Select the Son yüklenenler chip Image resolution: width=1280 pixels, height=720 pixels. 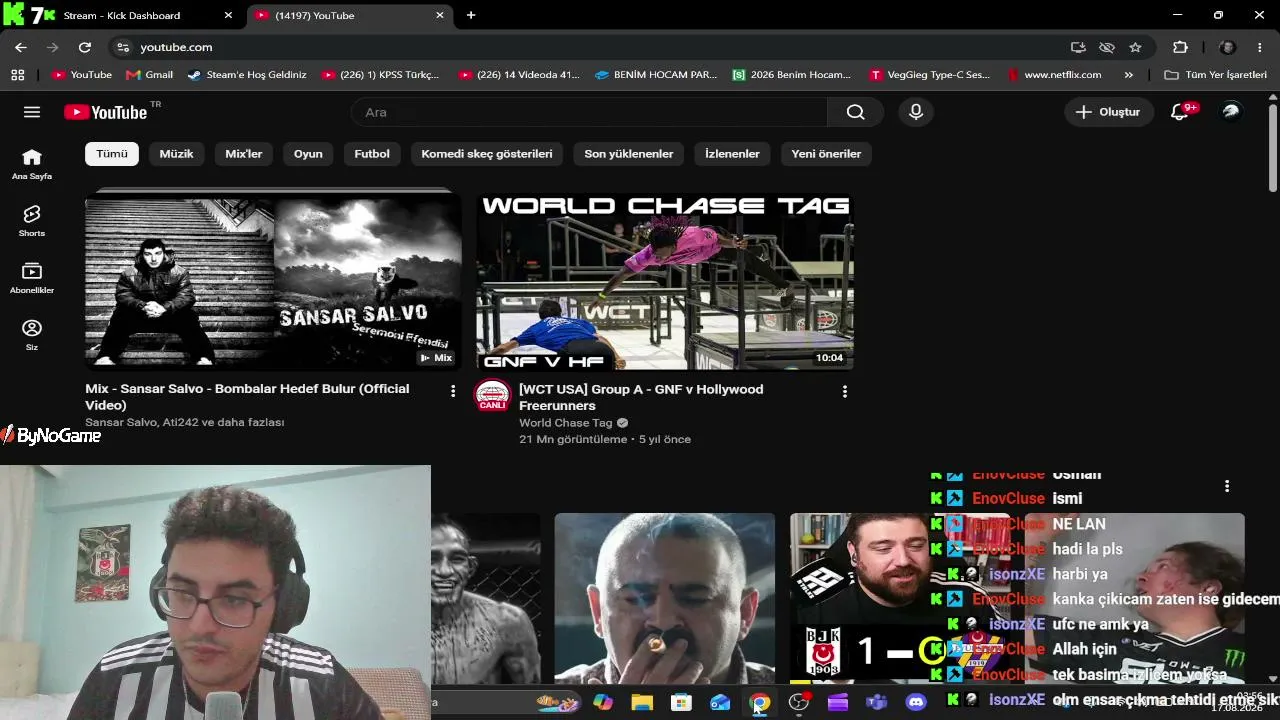click(x=629, y=154)
